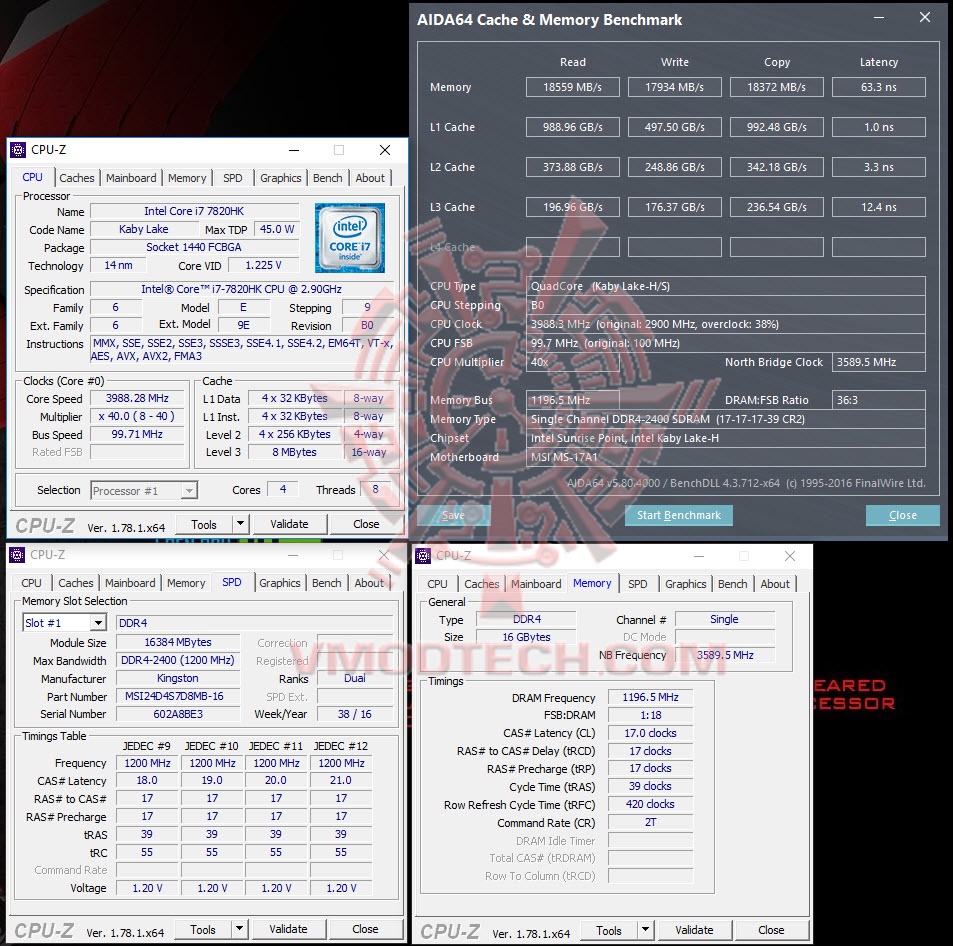953x946 pixels.
Task: Click Validate button in Memory window
Action: [694, 930]
